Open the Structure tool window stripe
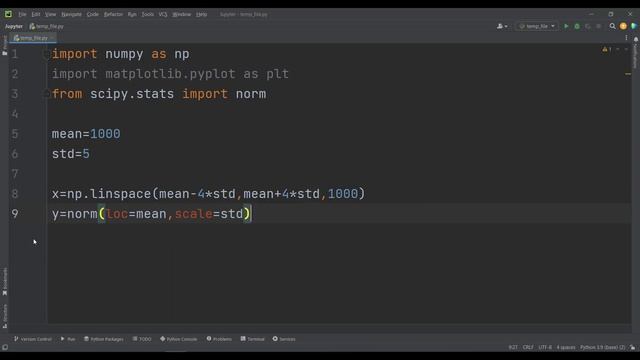Viewport: 640px width, 360px height. (x=4, y=316)
